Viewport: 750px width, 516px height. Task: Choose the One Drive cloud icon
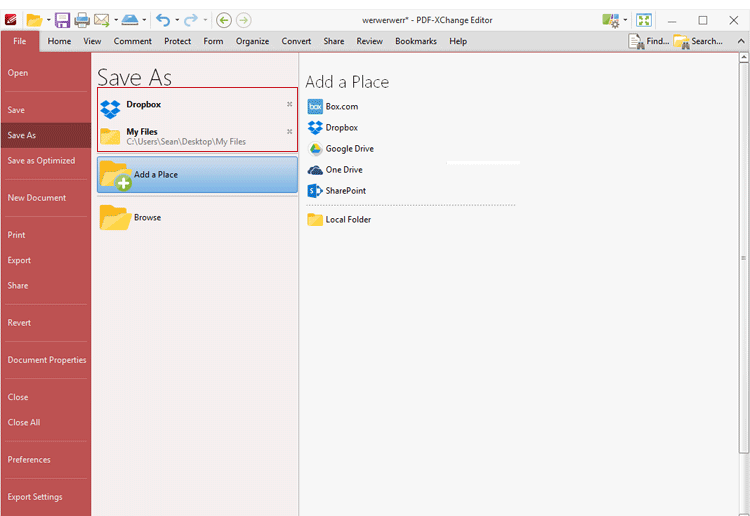click(x=315, y=170)
